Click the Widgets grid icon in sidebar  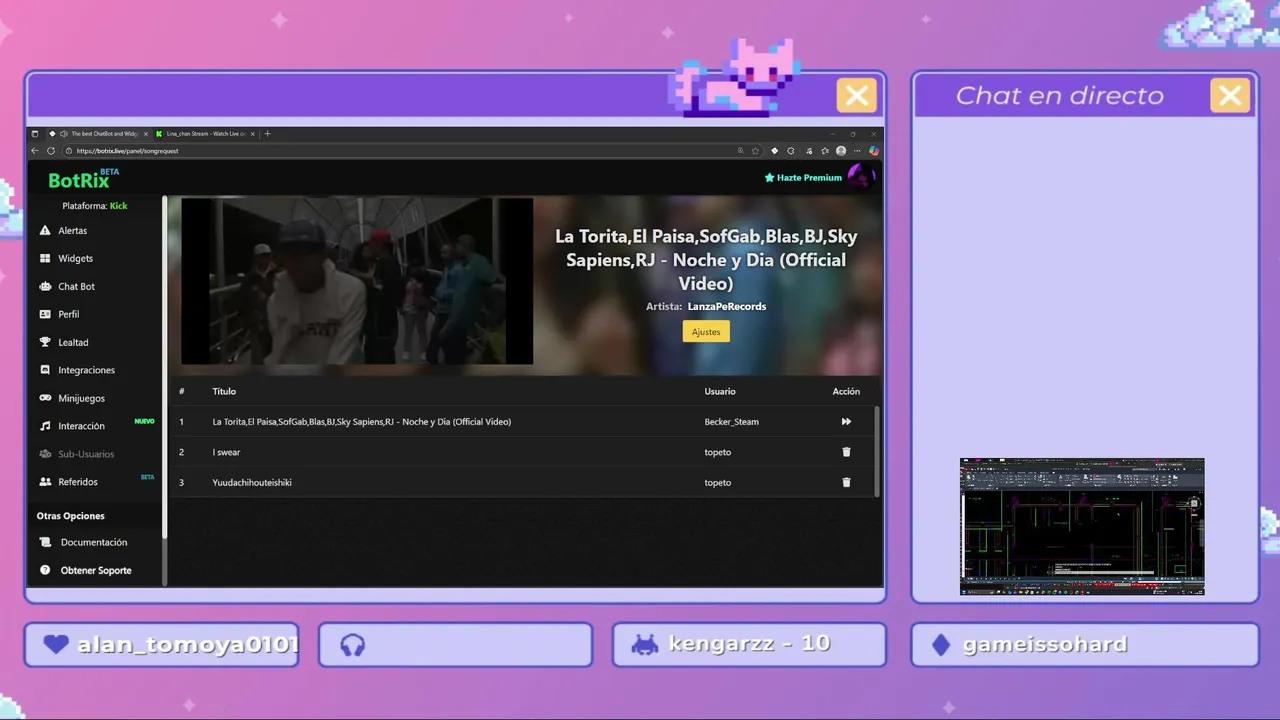click(x=44, y=258)
